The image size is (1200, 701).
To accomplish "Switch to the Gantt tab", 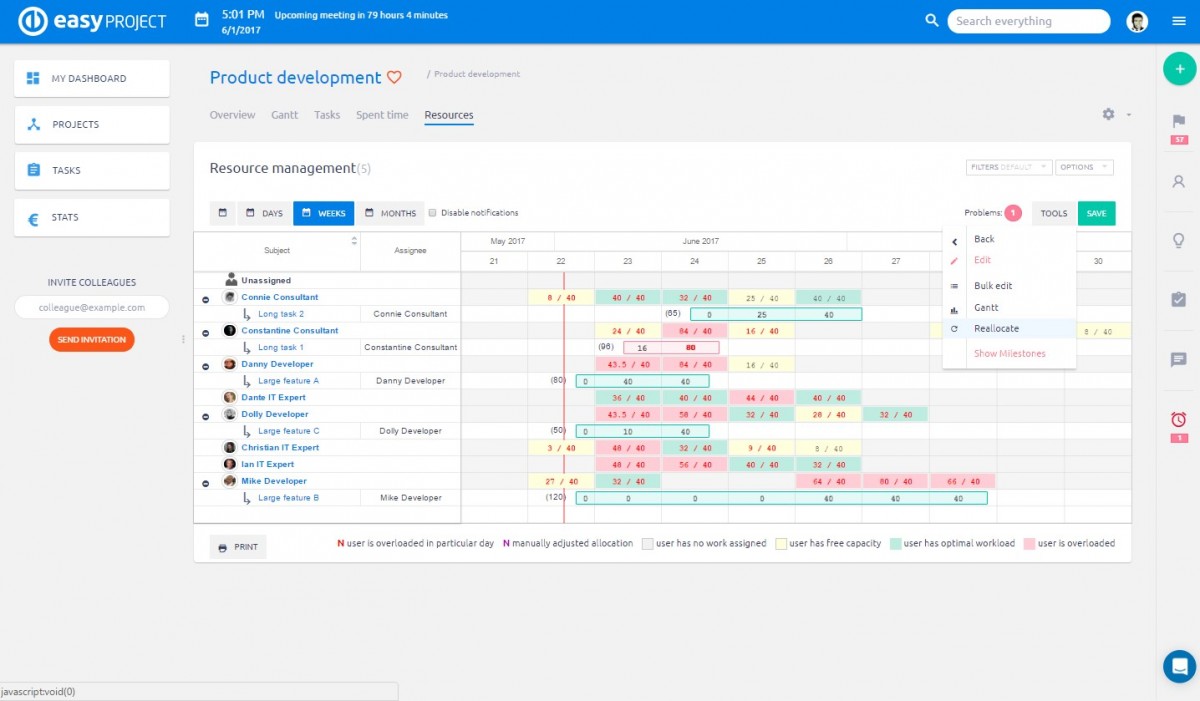I will click(284, 114).
